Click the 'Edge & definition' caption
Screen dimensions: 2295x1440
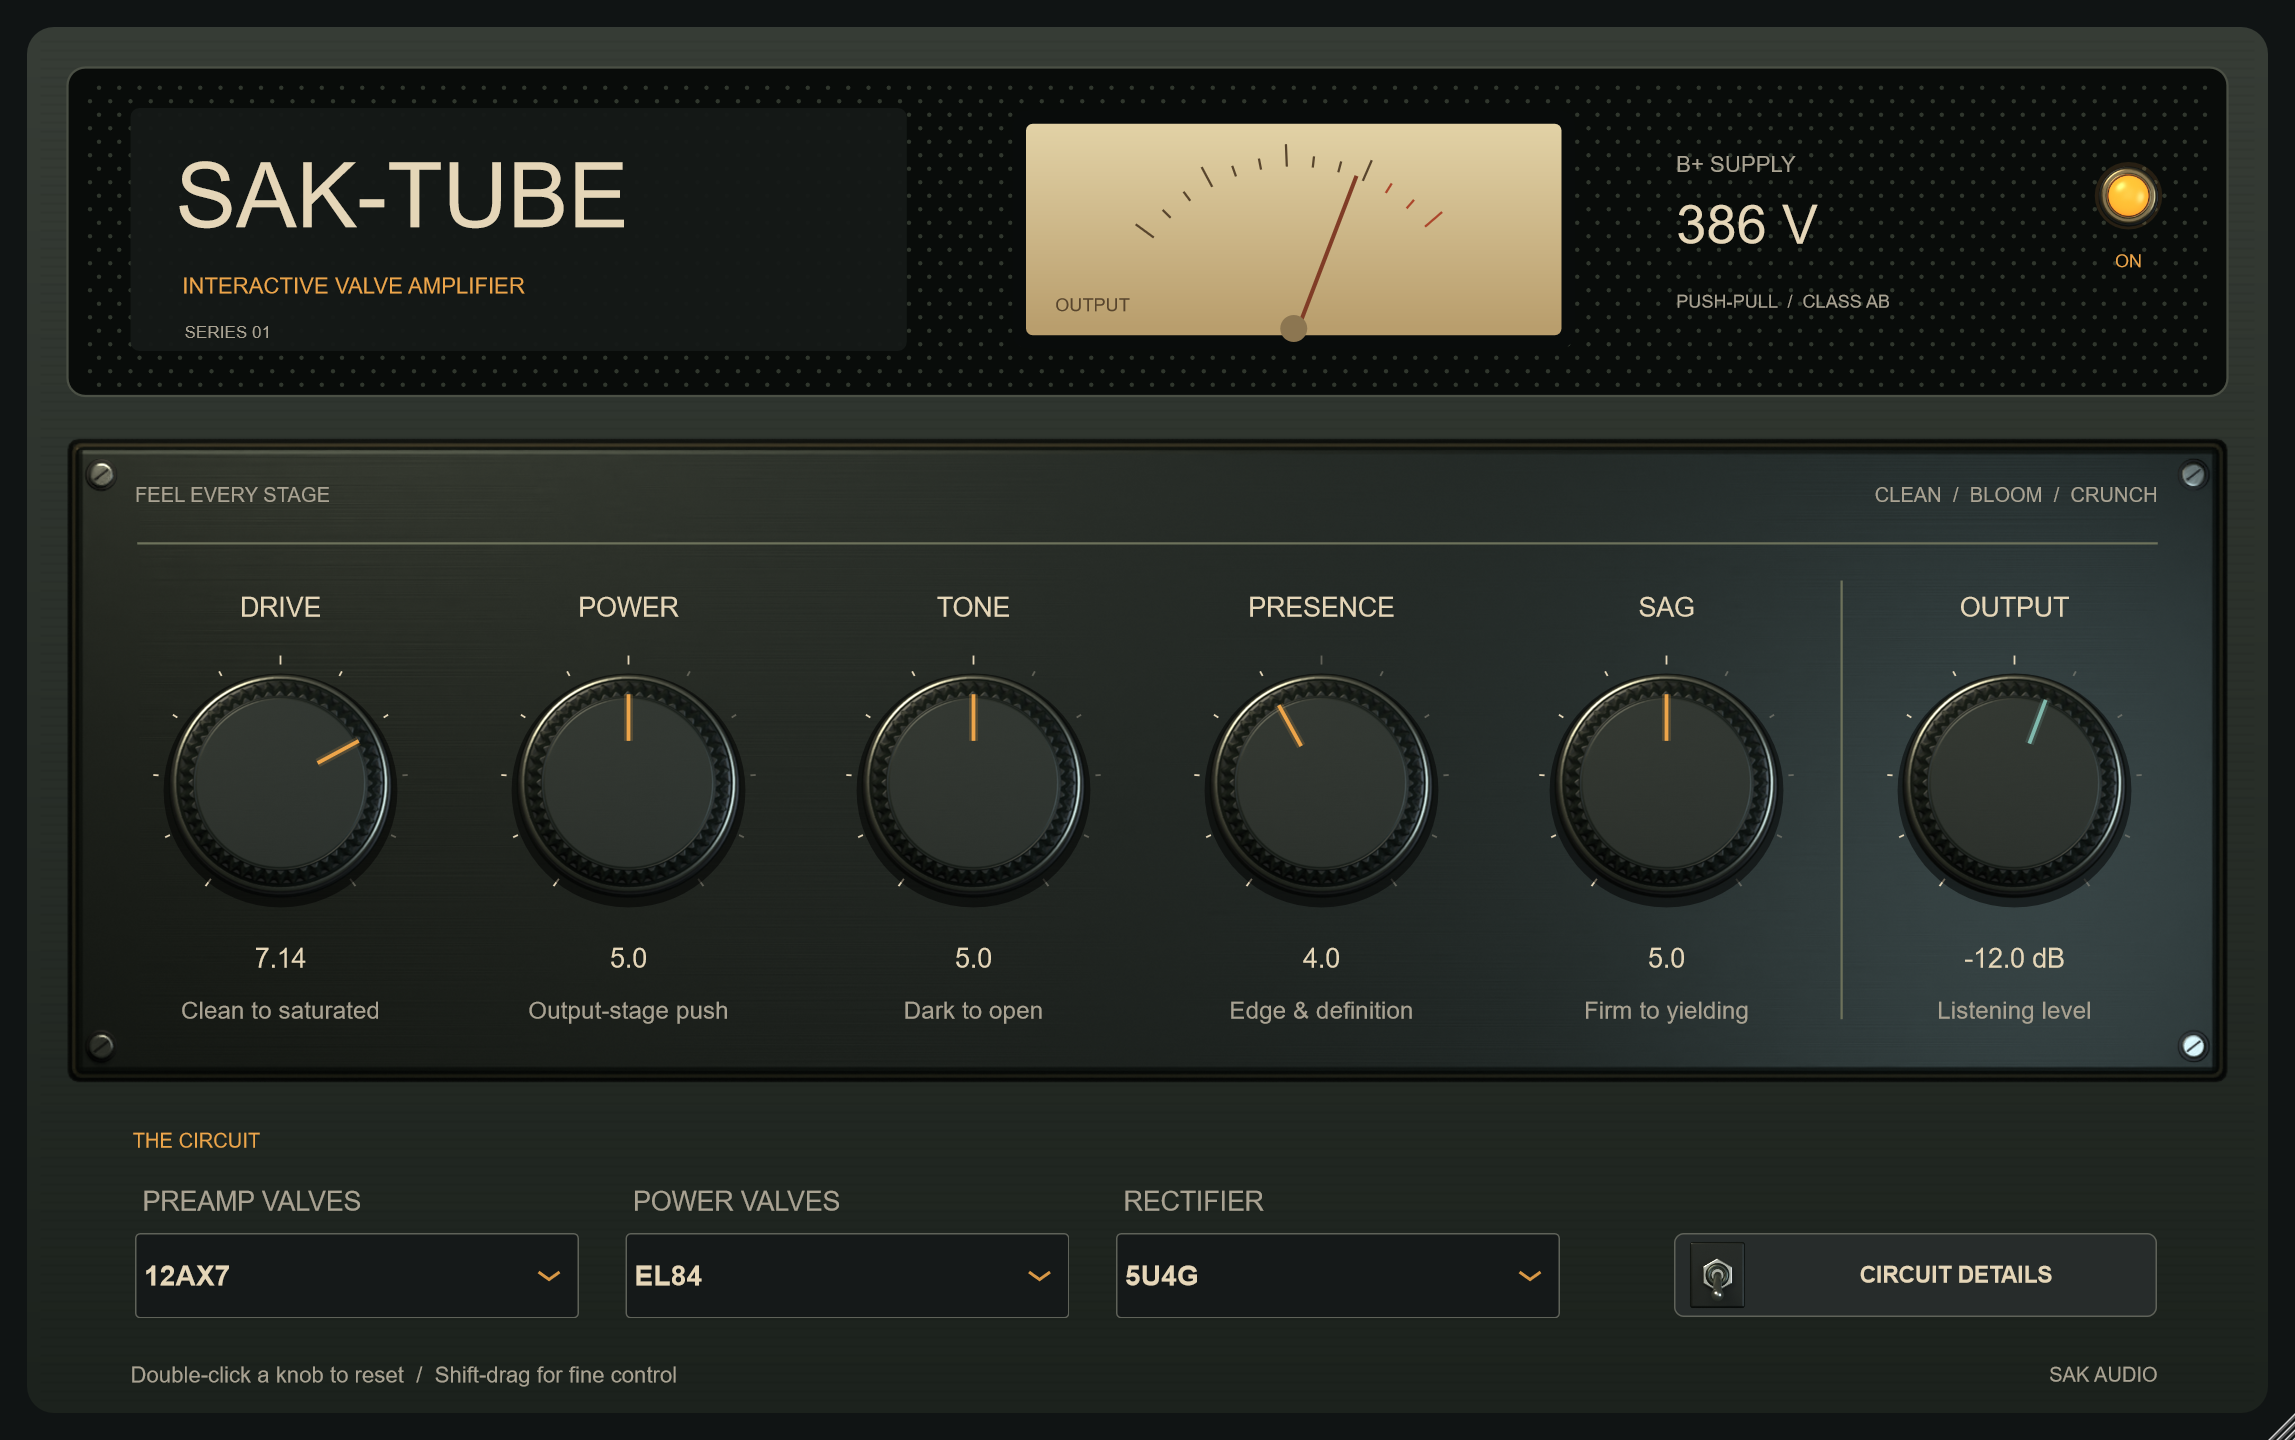coord(1321,1011)
